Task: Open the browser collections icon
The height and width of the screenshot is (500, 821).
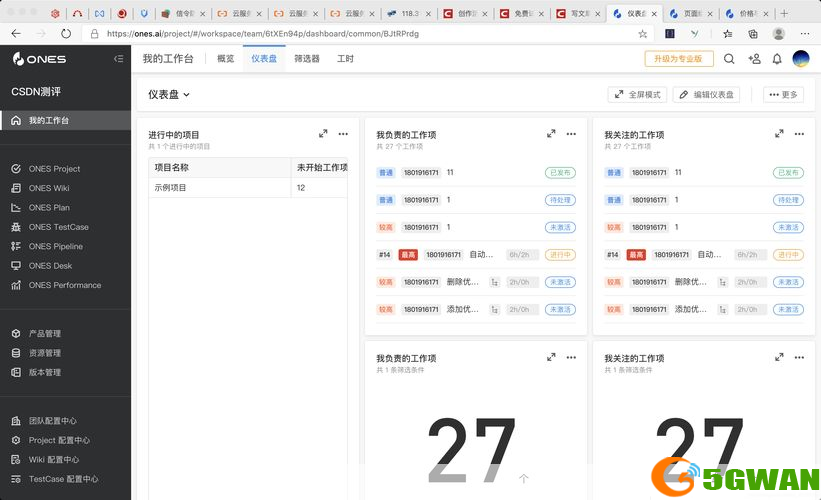Action: pyautogui.click(x=752, y=34)
